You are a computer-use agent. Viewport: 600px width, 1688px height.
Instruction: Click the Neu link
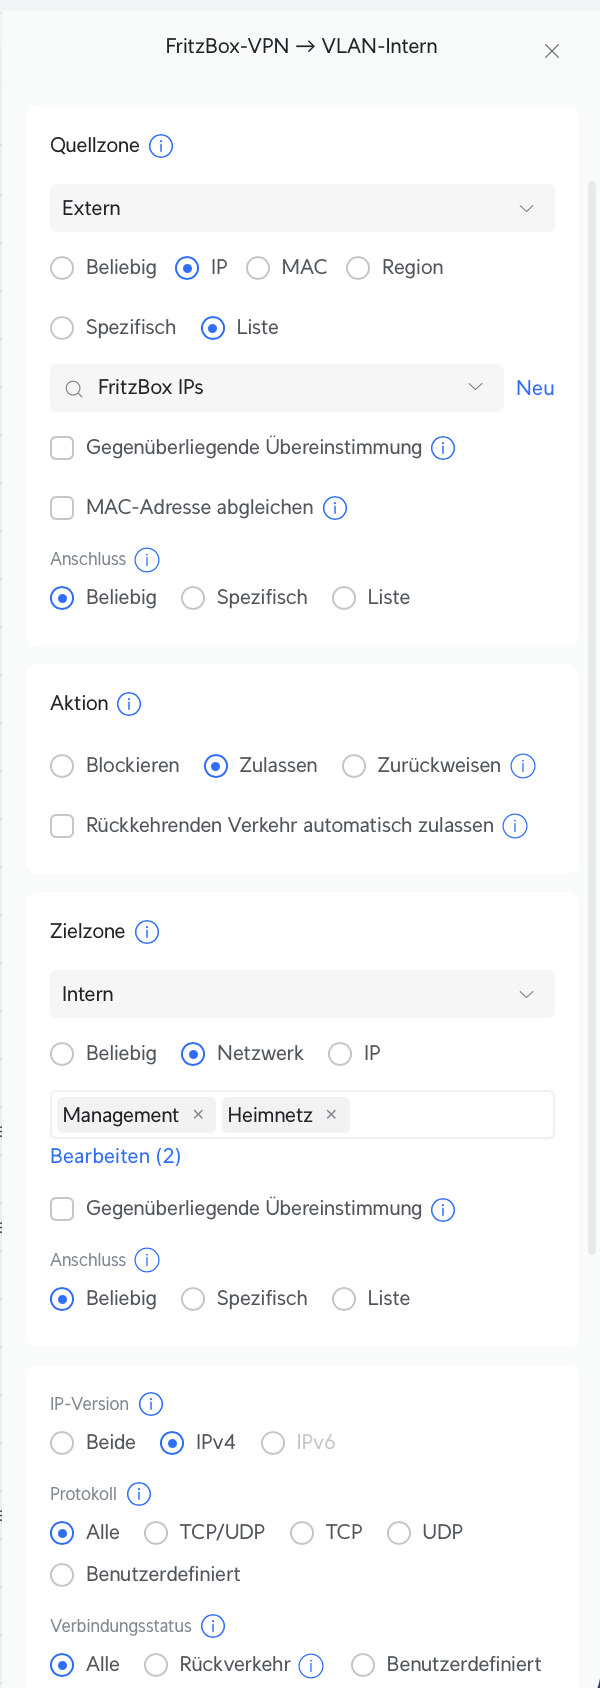[535, 388]
